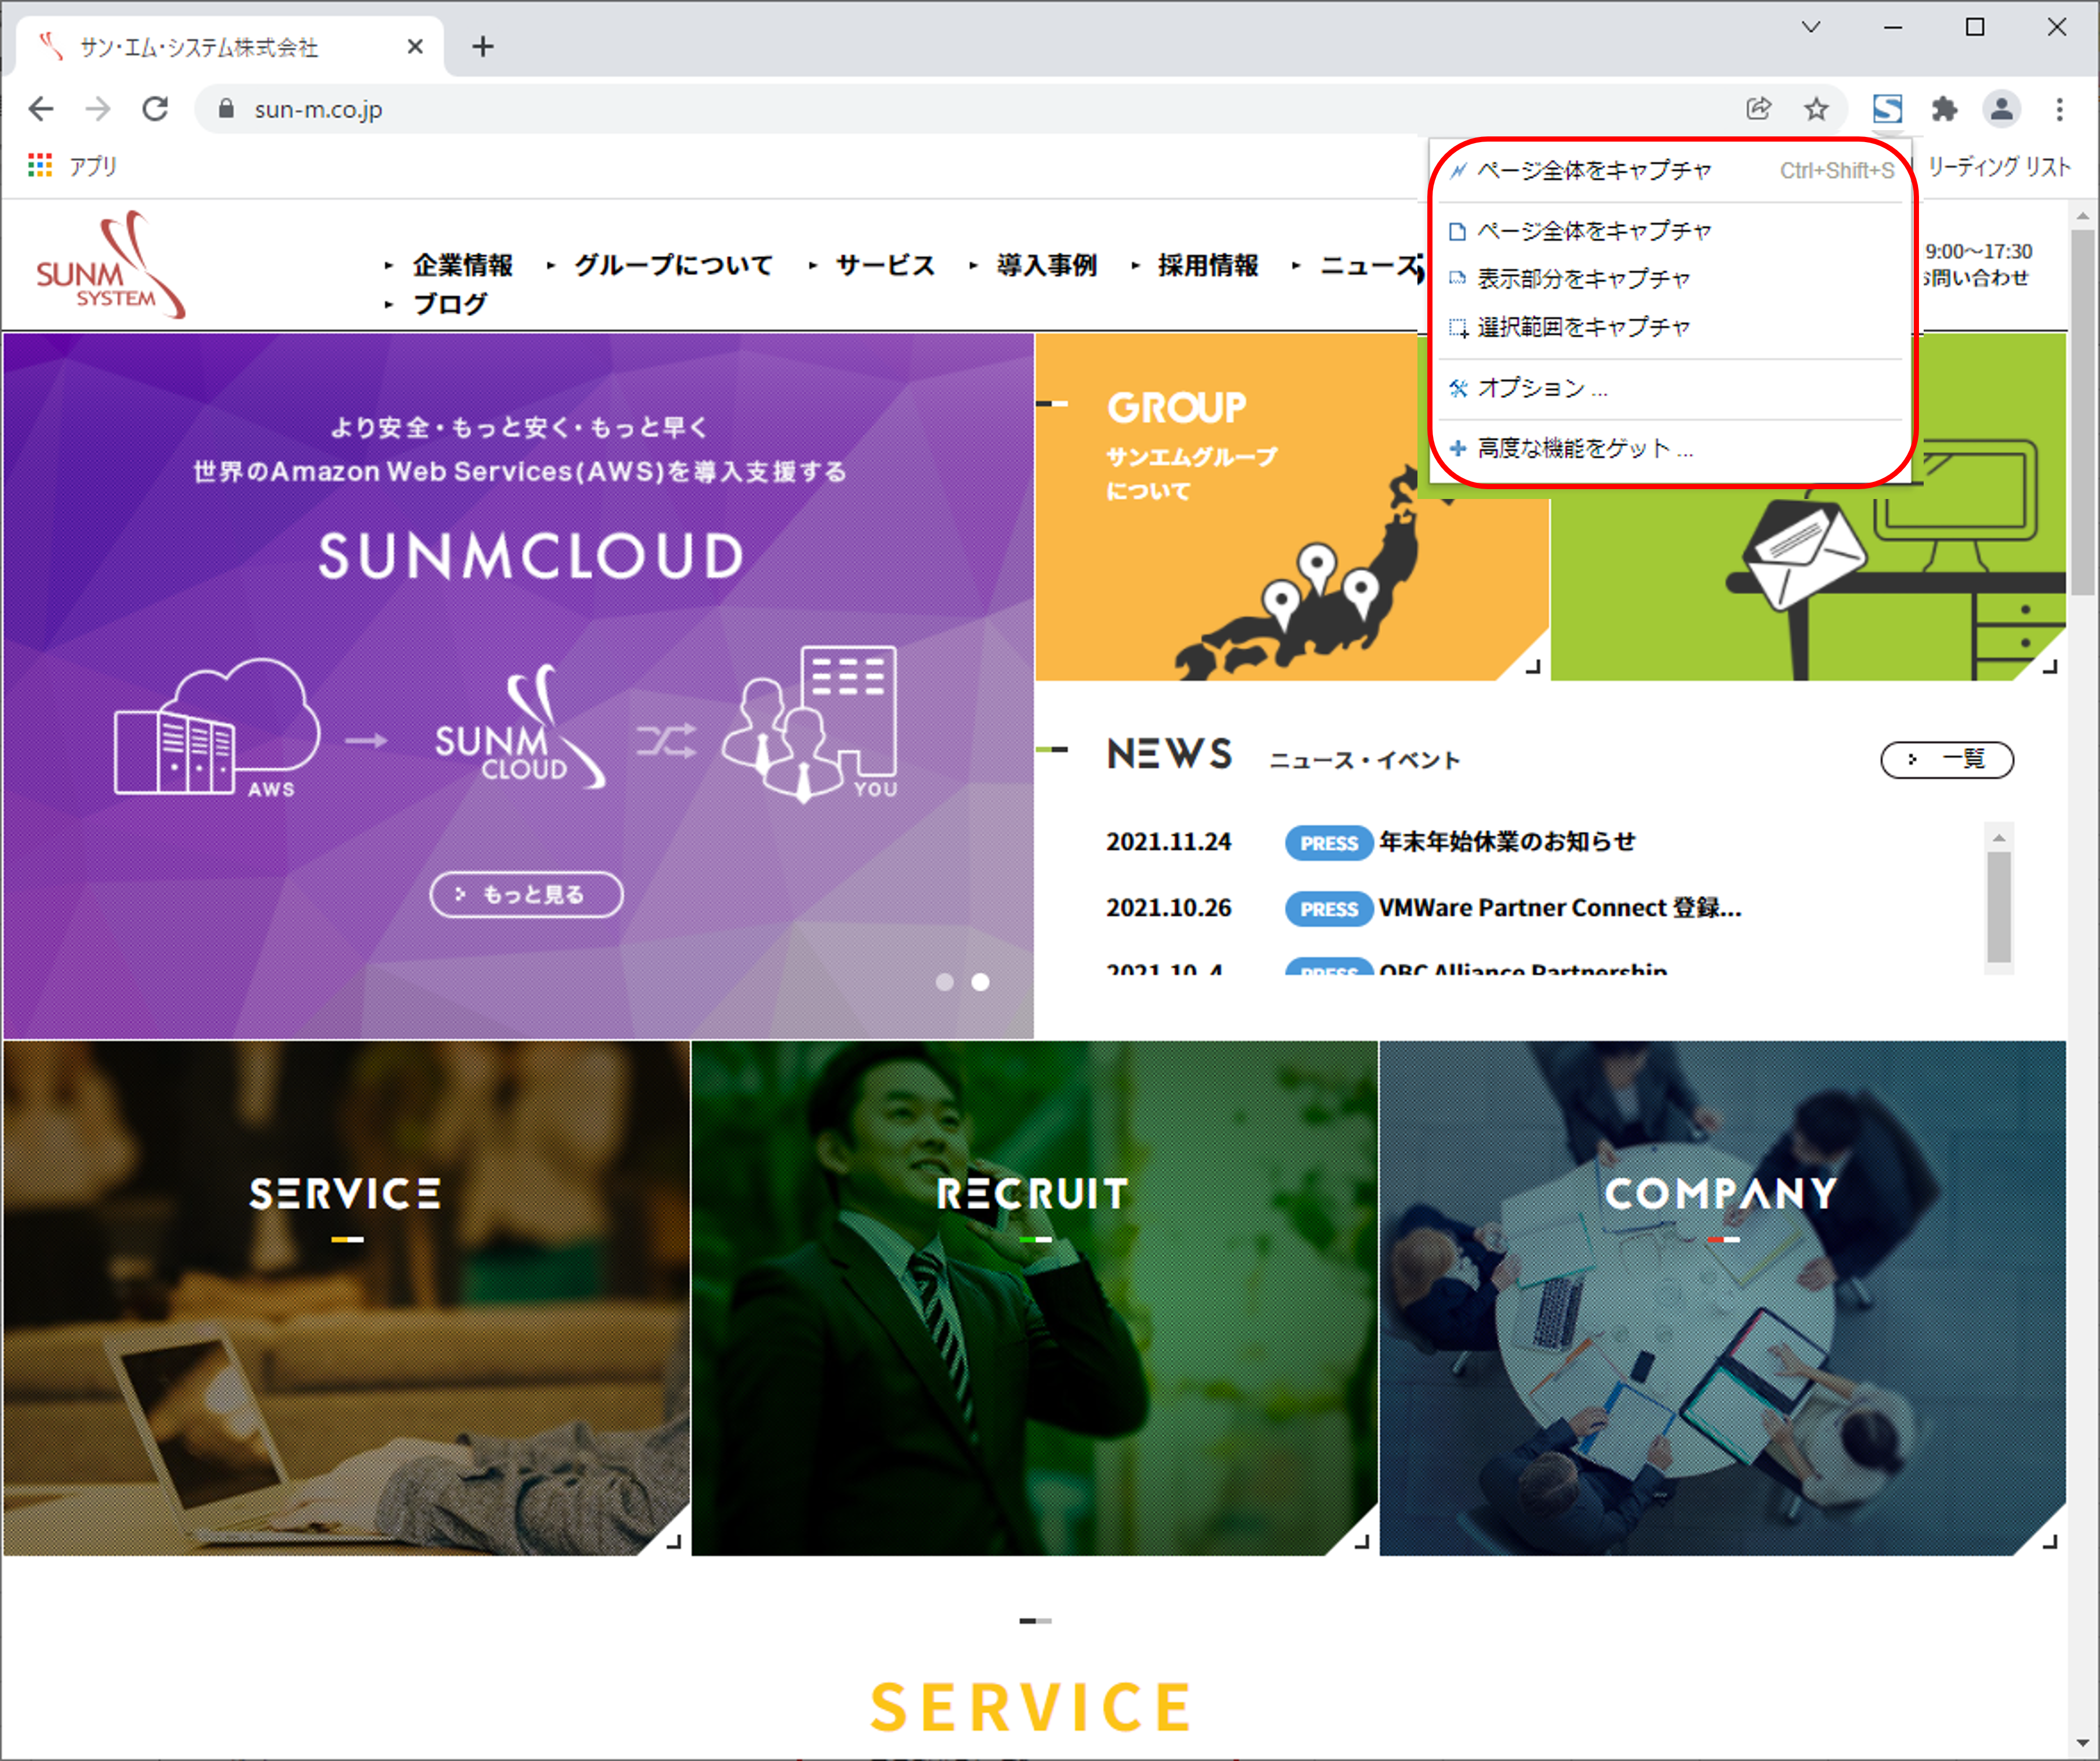Select 表示部分をキャプチャ menu item
This screenshot has height=1761, width=2100.
point(1670,279)
